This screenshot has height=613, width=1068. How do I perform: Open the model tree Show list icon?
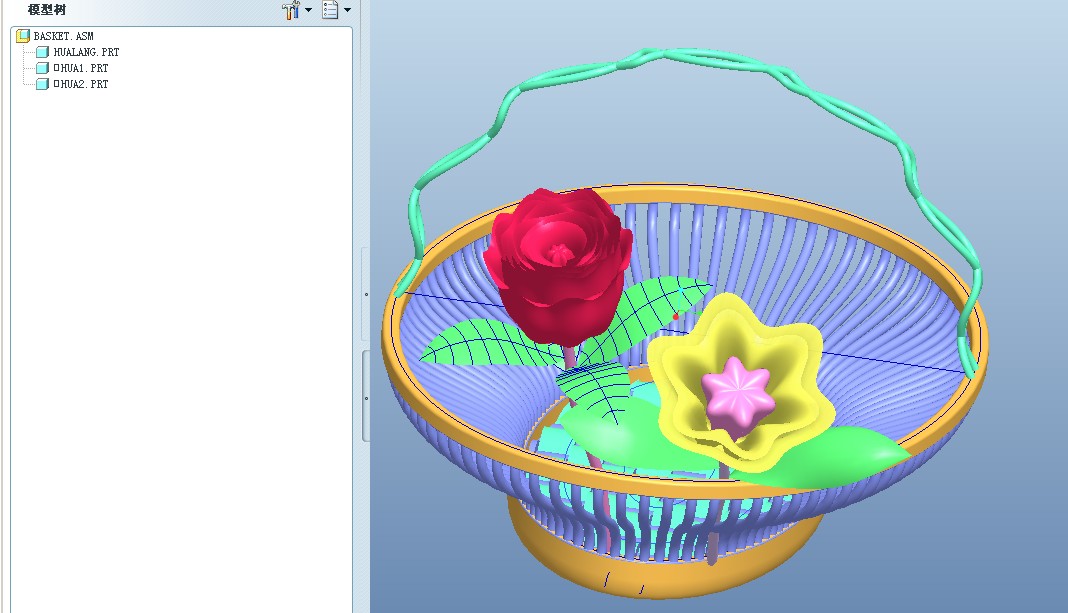pos(330,10)
